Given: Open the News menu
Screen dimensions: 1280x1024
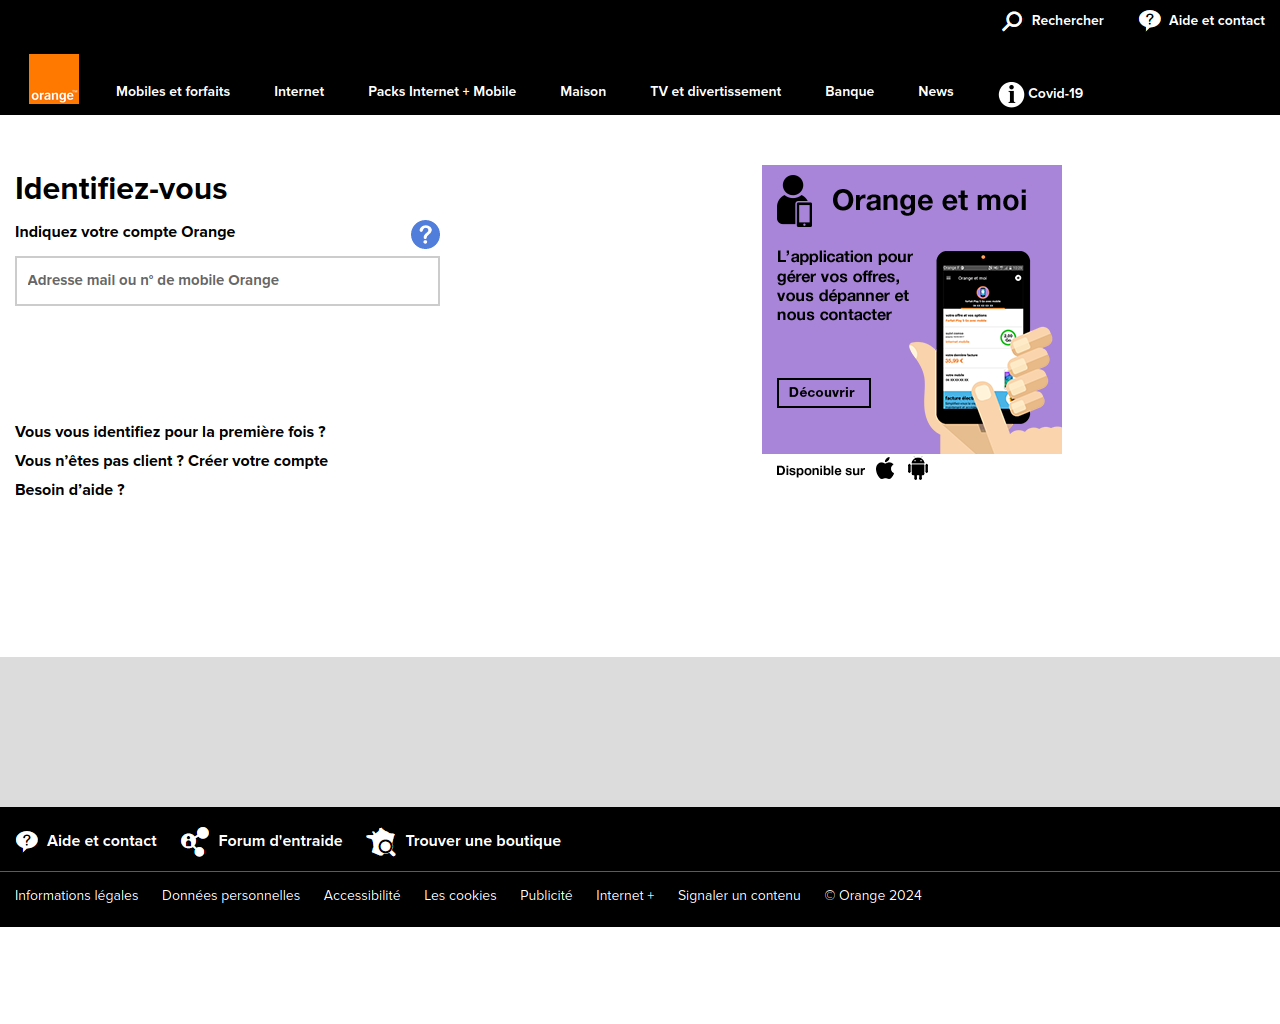Looking at the screenshot, I should click(x=936, y=91).
